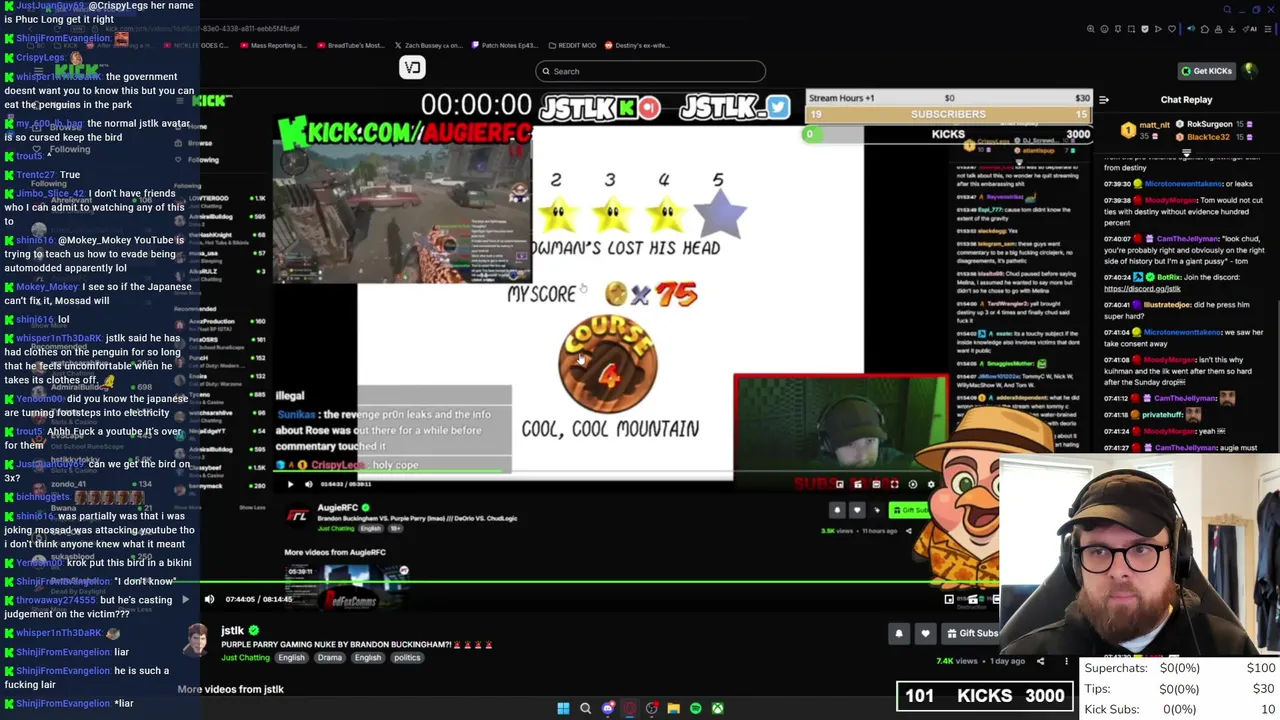Click the megaphone icon in browser toolbar
The image size is (1280, 720).
[x=1191, y=29]
